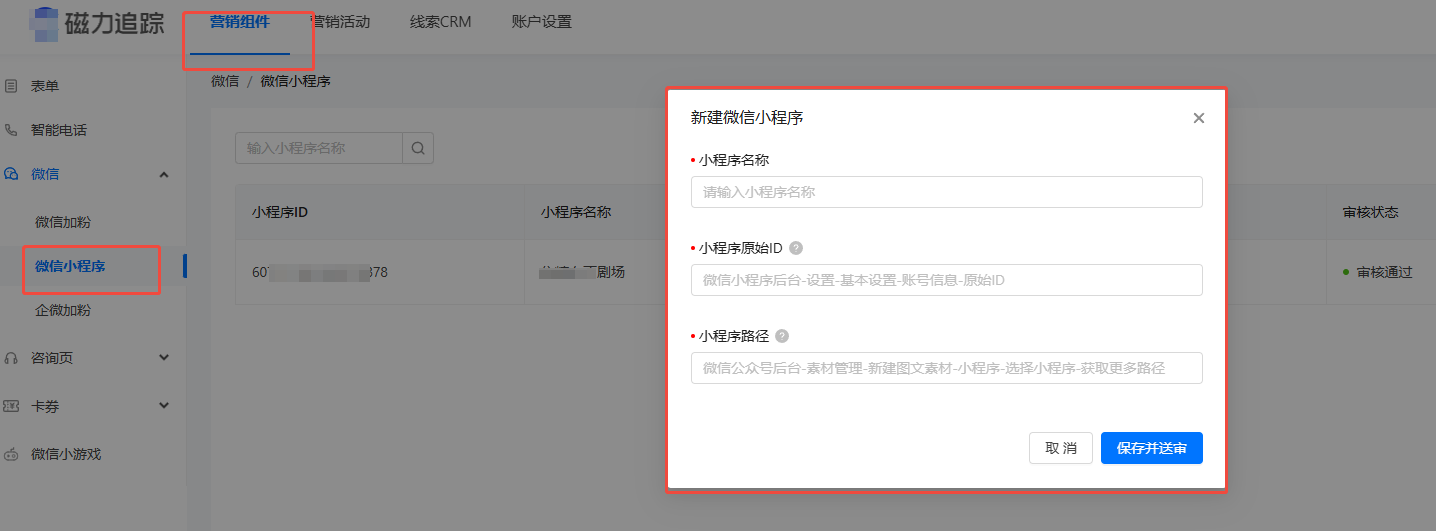Click the search magnifier icon button
This screenshot has width=1436, height=531.
[x=418, y=148]
